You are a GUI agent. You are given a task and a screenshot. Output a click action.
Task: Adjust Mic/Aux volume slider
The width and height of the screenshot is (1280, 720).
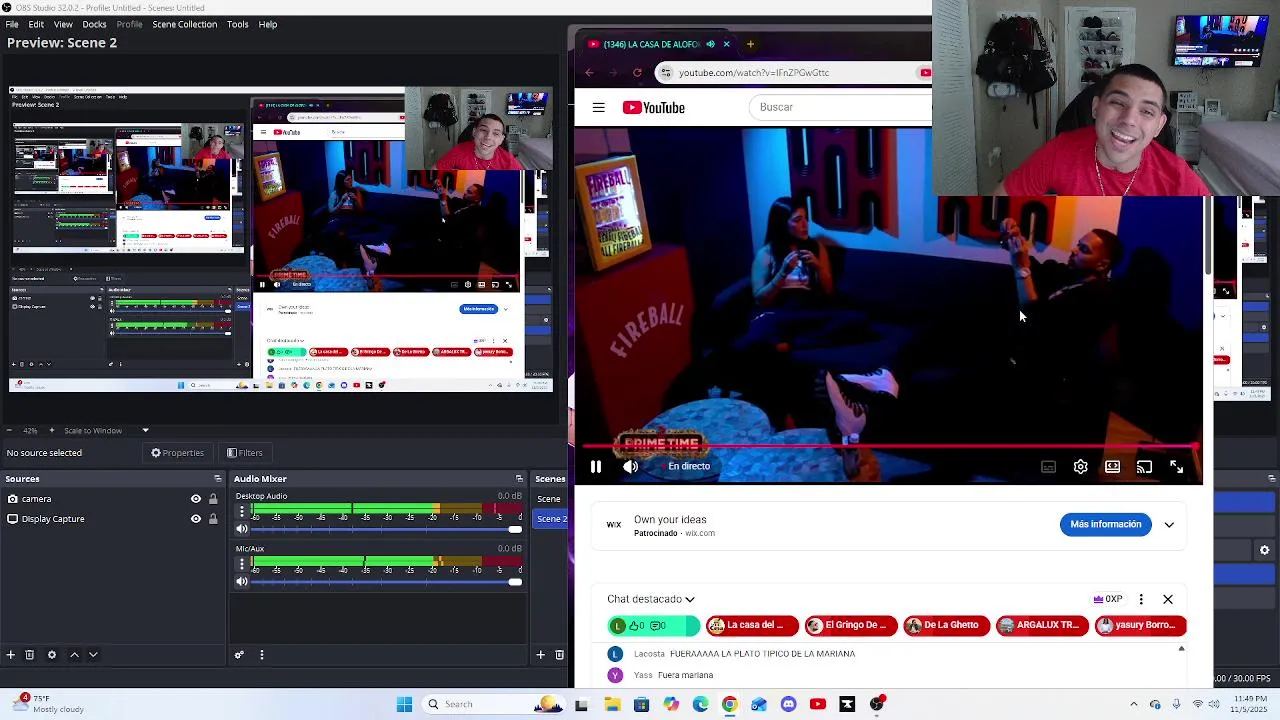click(x=388, y=582)
